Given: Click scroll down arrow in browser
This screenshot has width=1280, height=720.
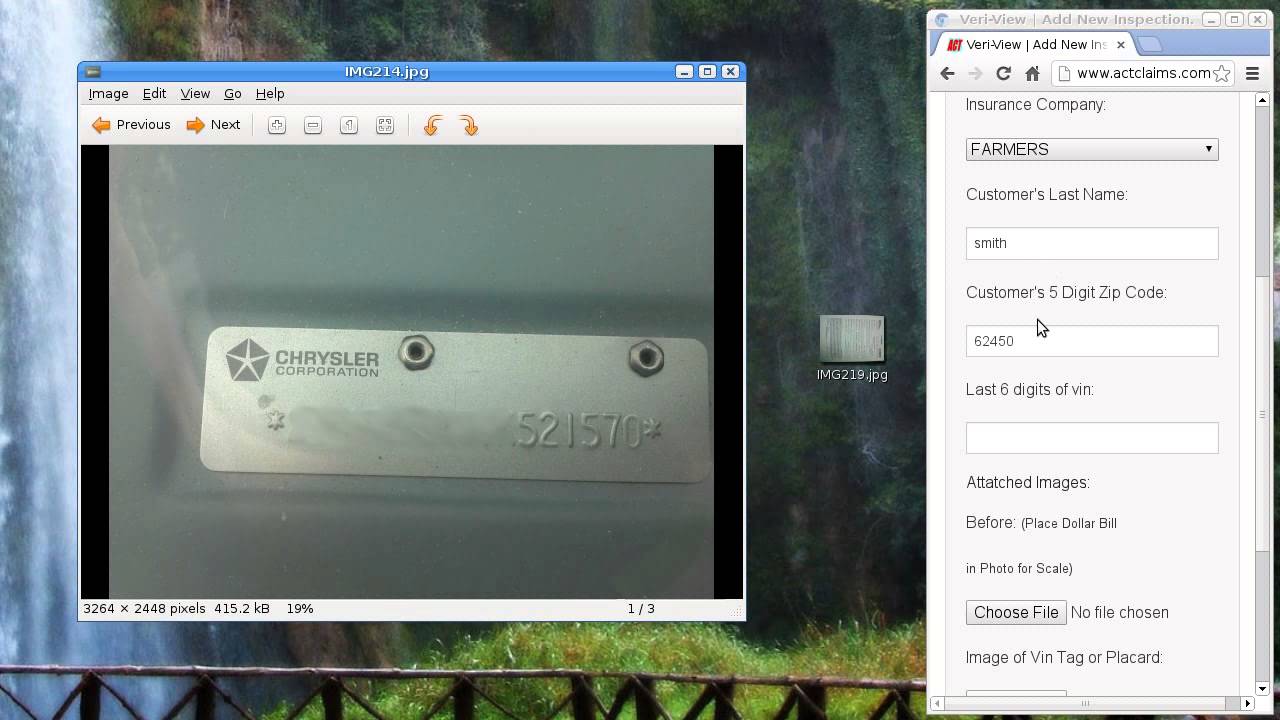Looking at the screenshot, I should click(1262, 688).
